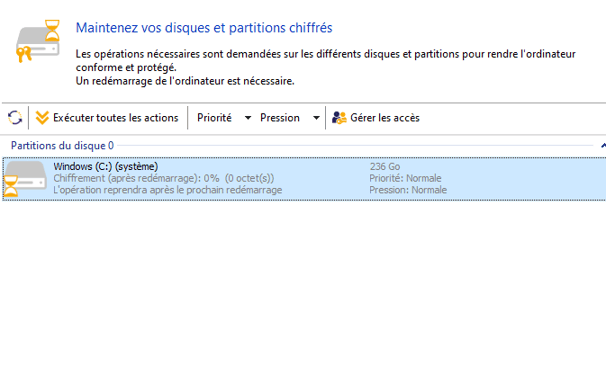The width and height of the screenshot is (606, 384).
Task: Click the Pression: Normale value
Action: point(408,190)
